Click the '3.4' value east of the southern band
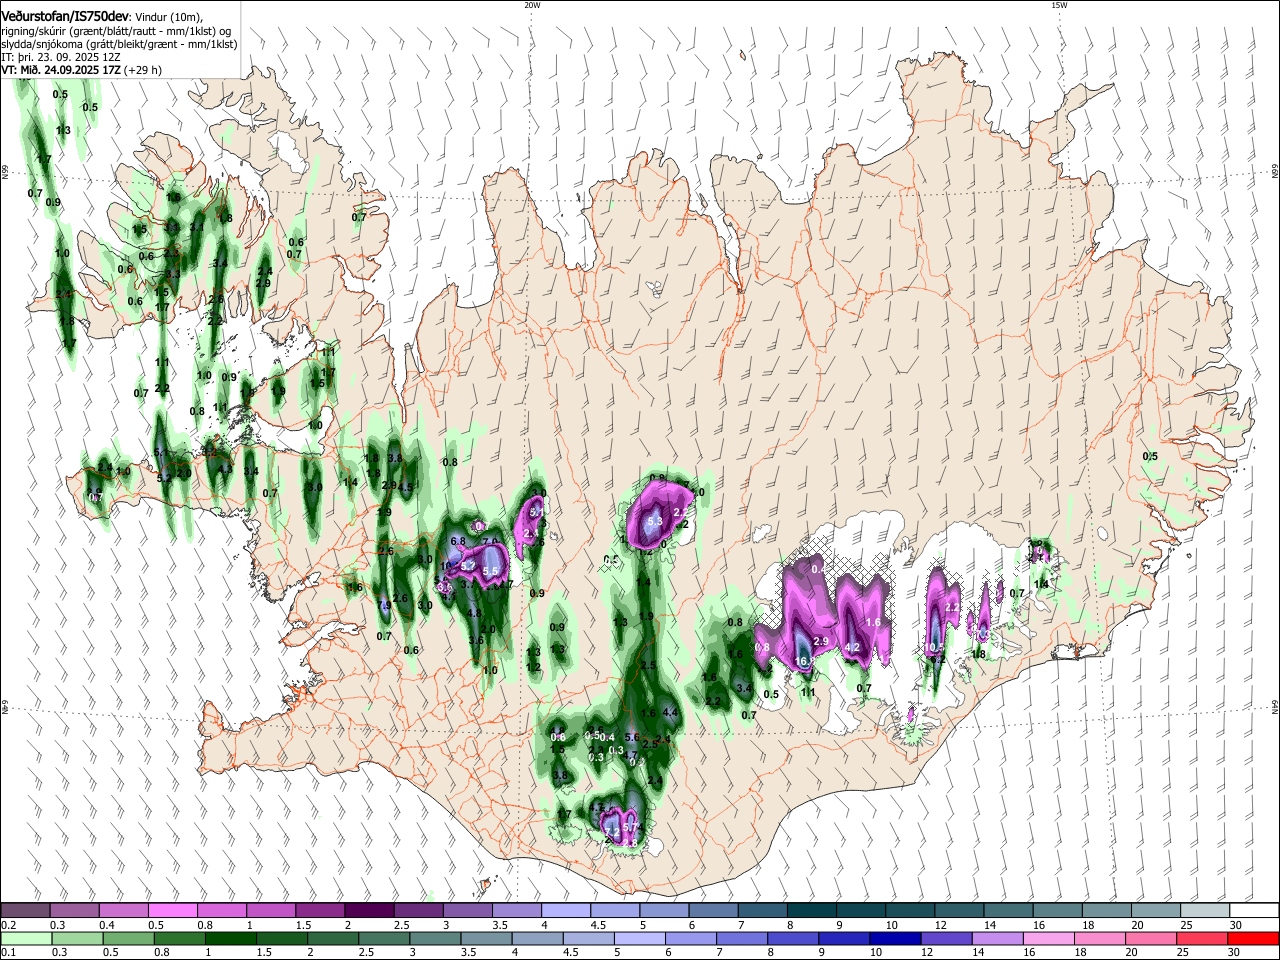This screenshot has height=960, width=1280. 743,689
